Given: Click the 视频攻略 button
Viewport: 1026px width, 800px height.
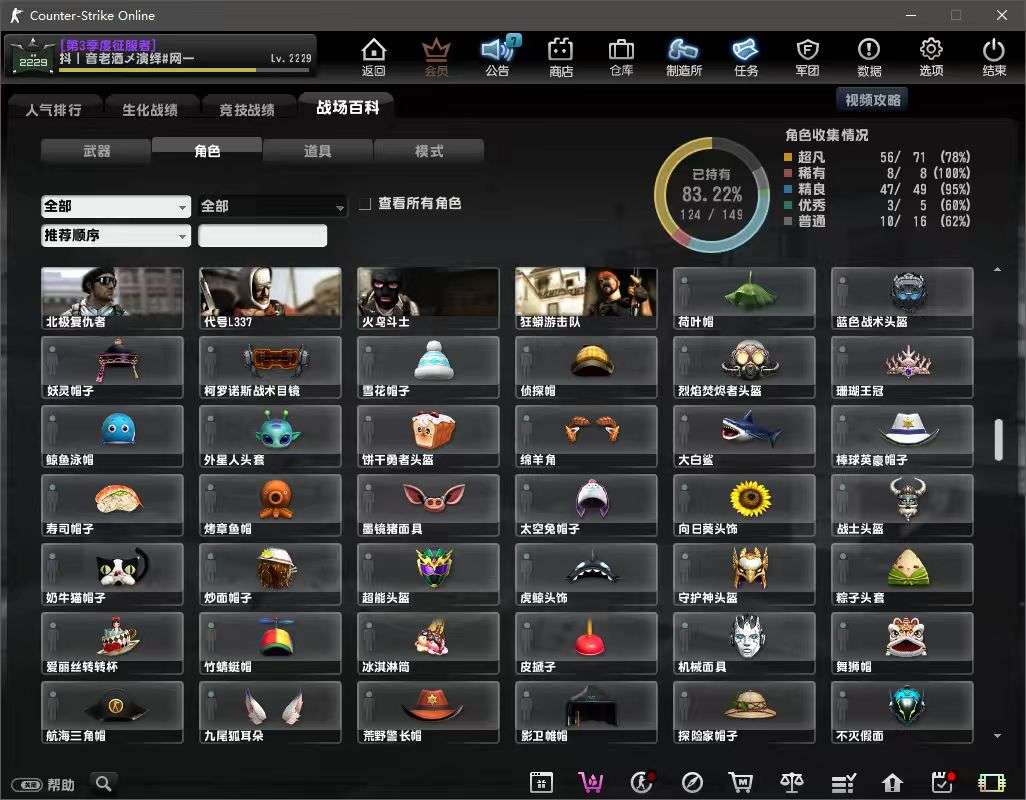Looking at the screenshot, I should pyautogui.click(x=872, y=100).
